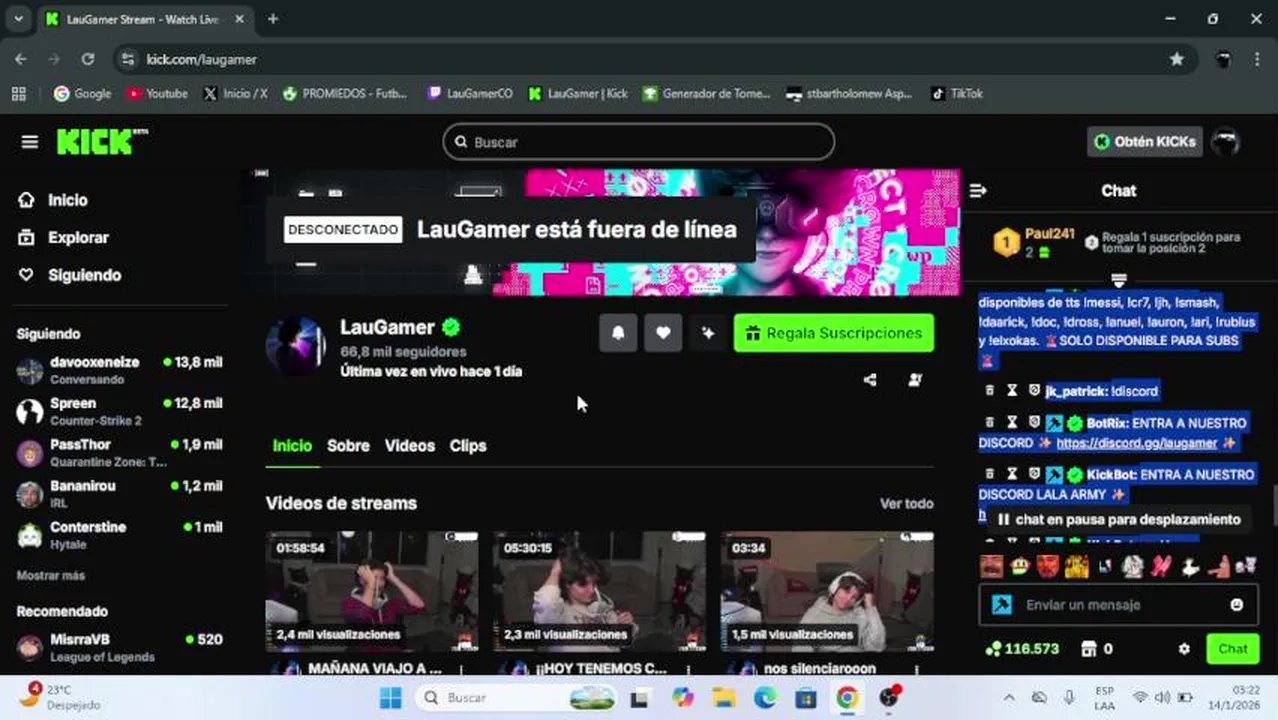Toggle follow heart for LauGamer
1278x720 pixels.
pos(663,333)
